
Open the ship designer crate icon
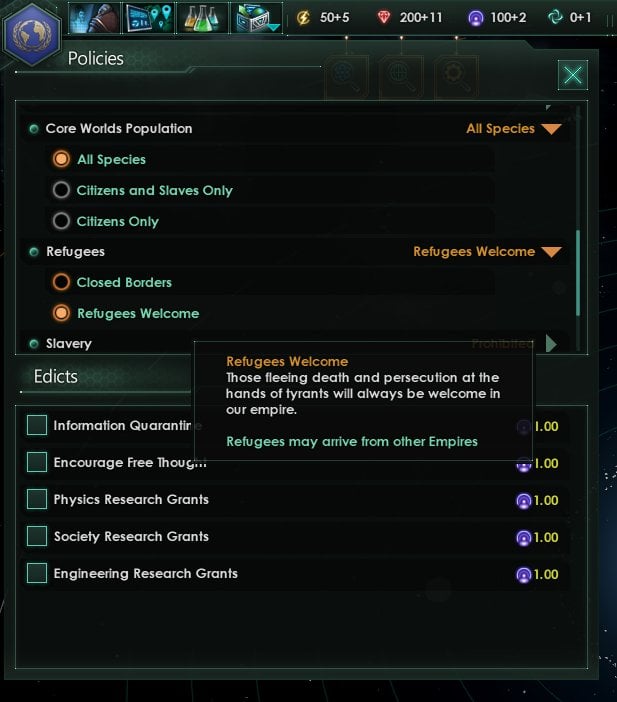(x=257, y=17)
